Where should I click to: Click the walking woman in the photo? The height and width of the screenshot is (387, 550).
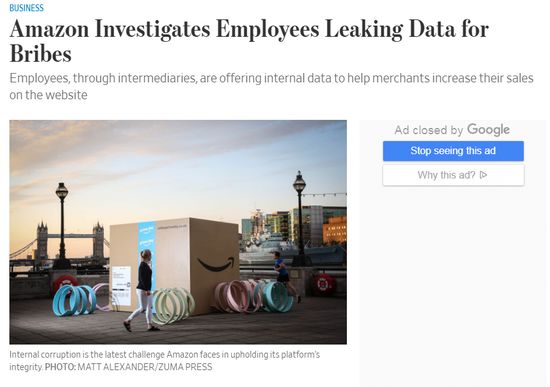click(x=142, y=290)
